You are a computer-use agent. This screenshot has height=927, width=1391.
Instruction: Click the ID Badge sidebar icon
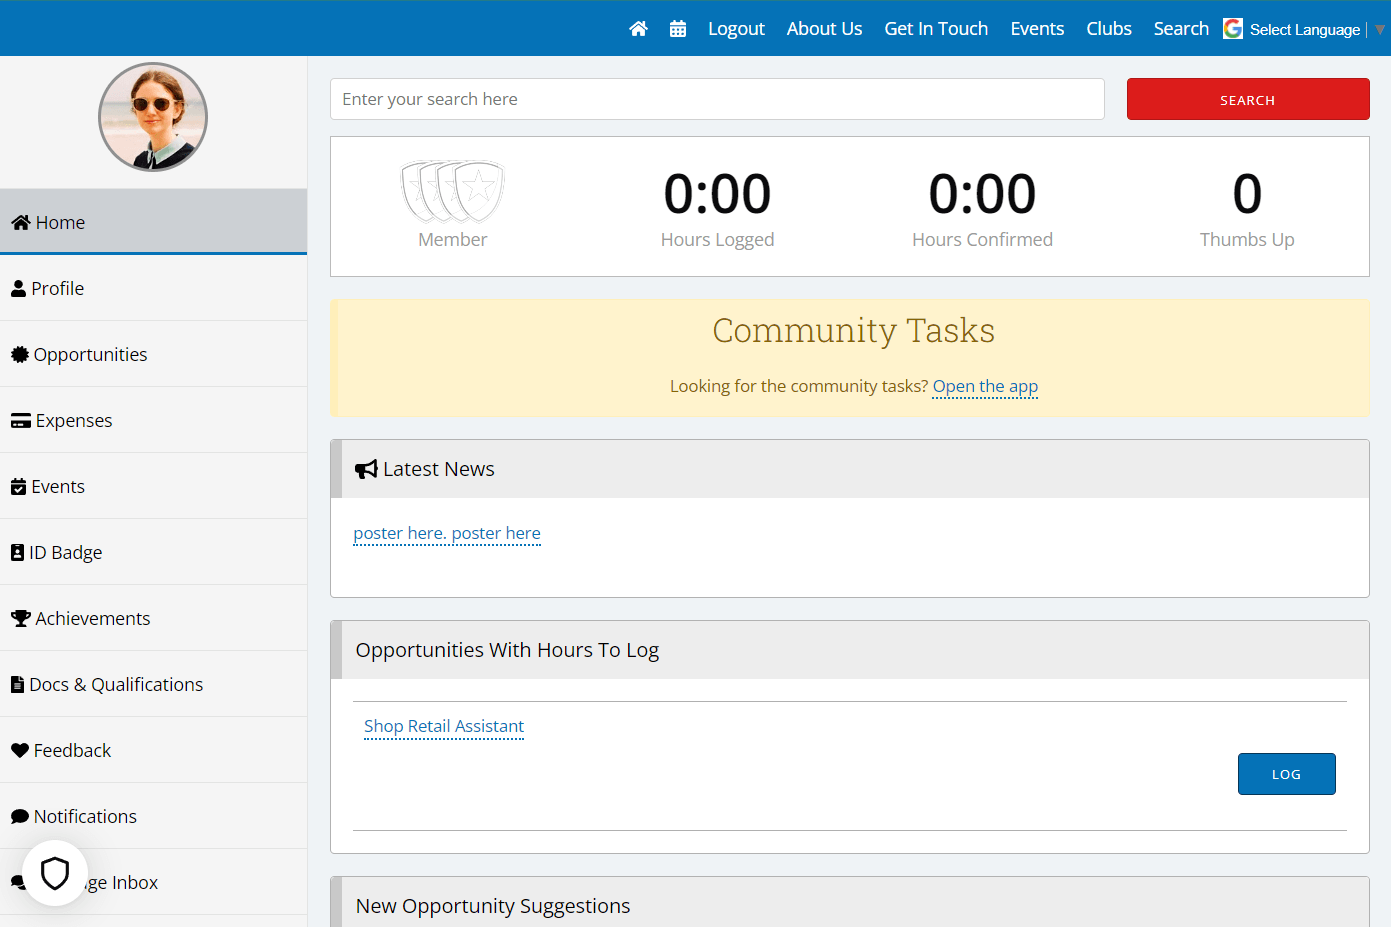point(17,552)
